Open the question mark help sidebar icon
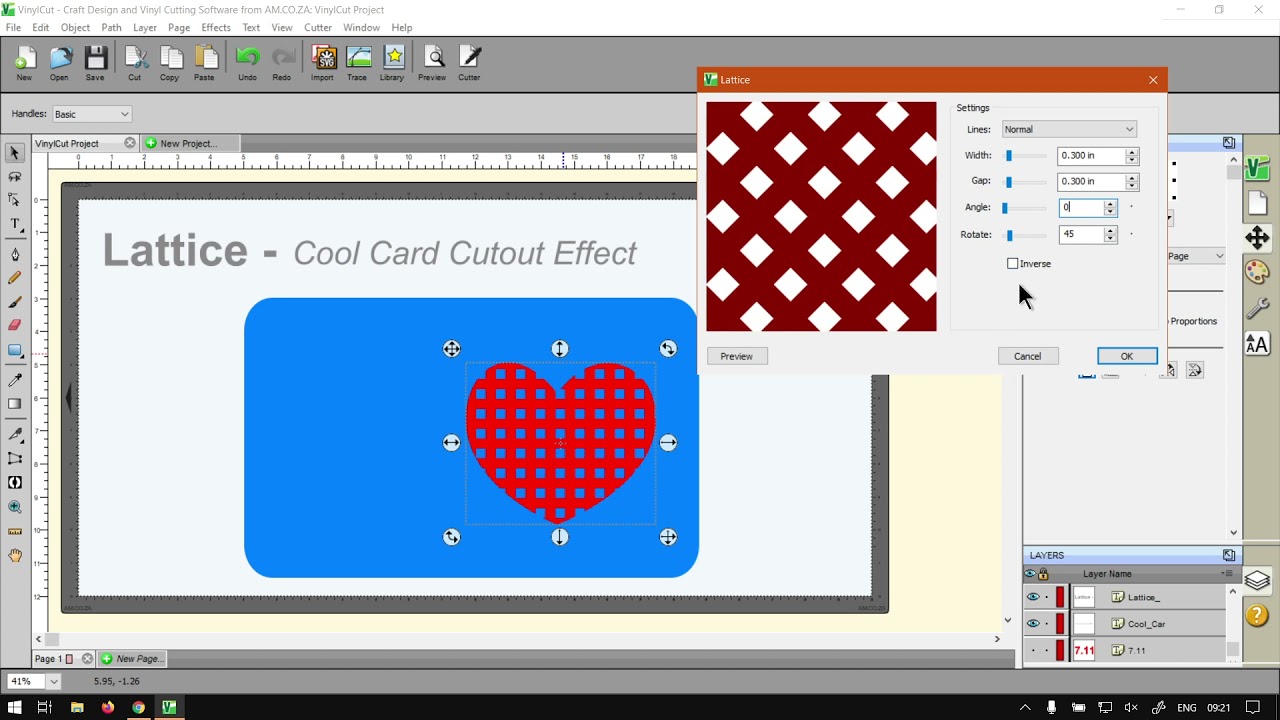The width and height of the screenshot is (1280, 720). click(1257, 615)
